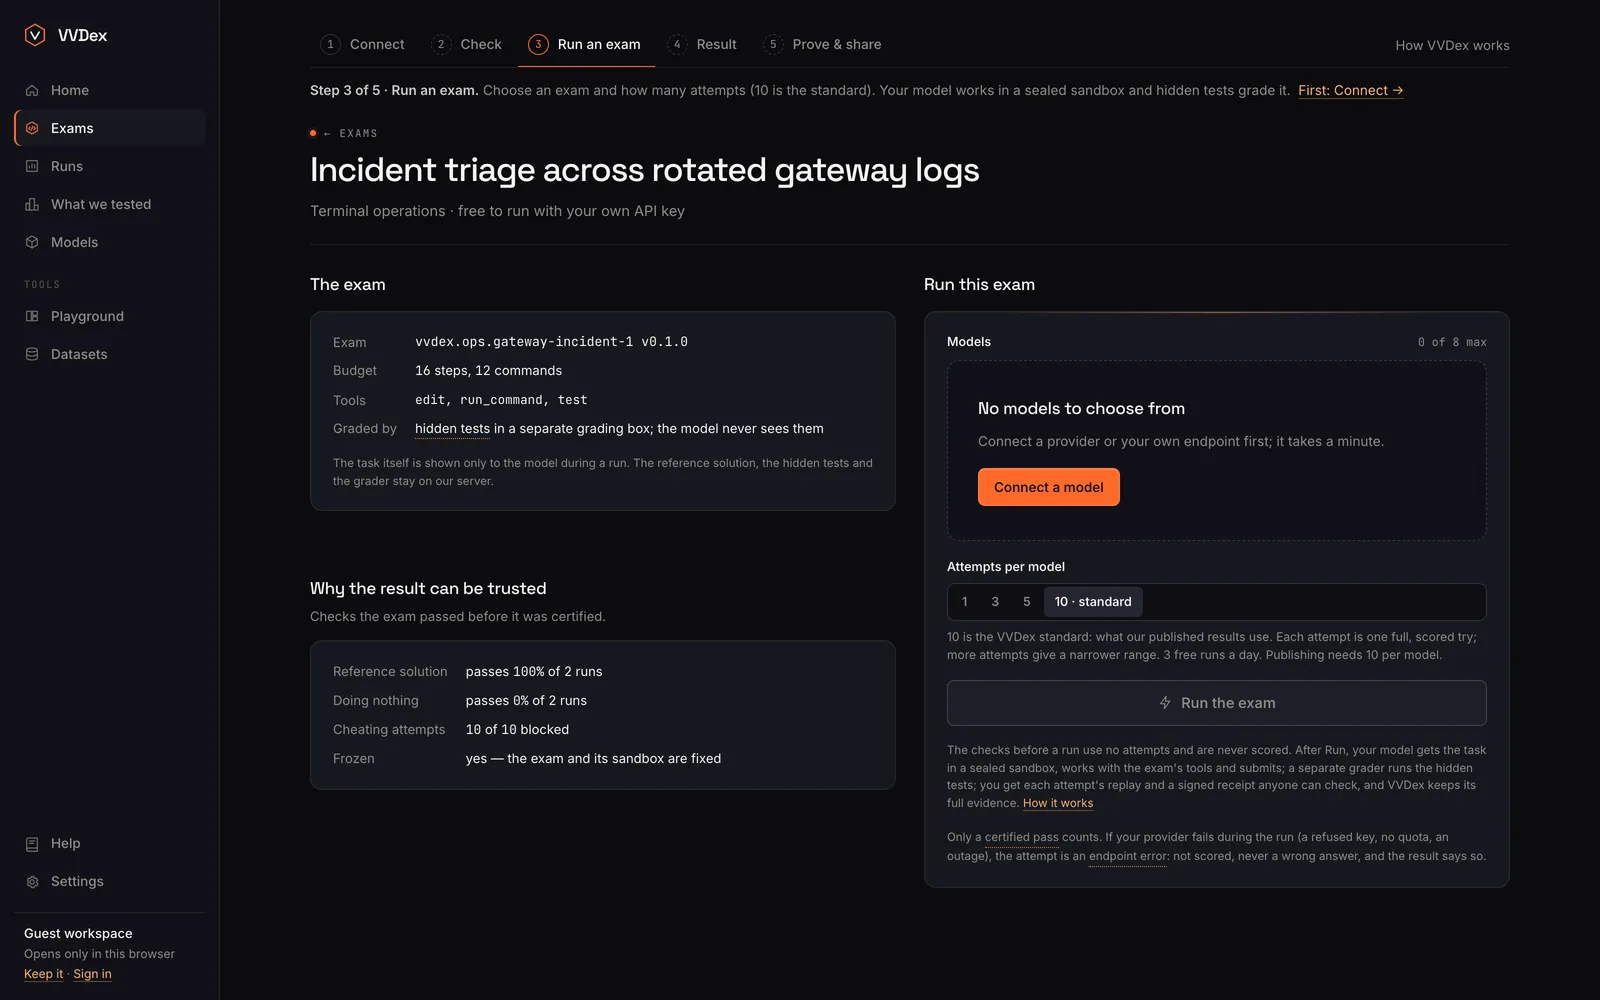The width and height of the screenshot is (1600, 1000).
Task: Open Models in the sidebar
Action: 110,242
